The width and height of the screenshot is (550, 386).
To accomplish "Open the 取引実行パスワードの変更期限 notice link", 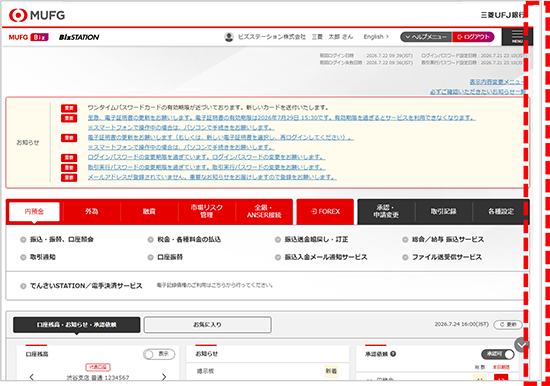I will click(206, 167).
